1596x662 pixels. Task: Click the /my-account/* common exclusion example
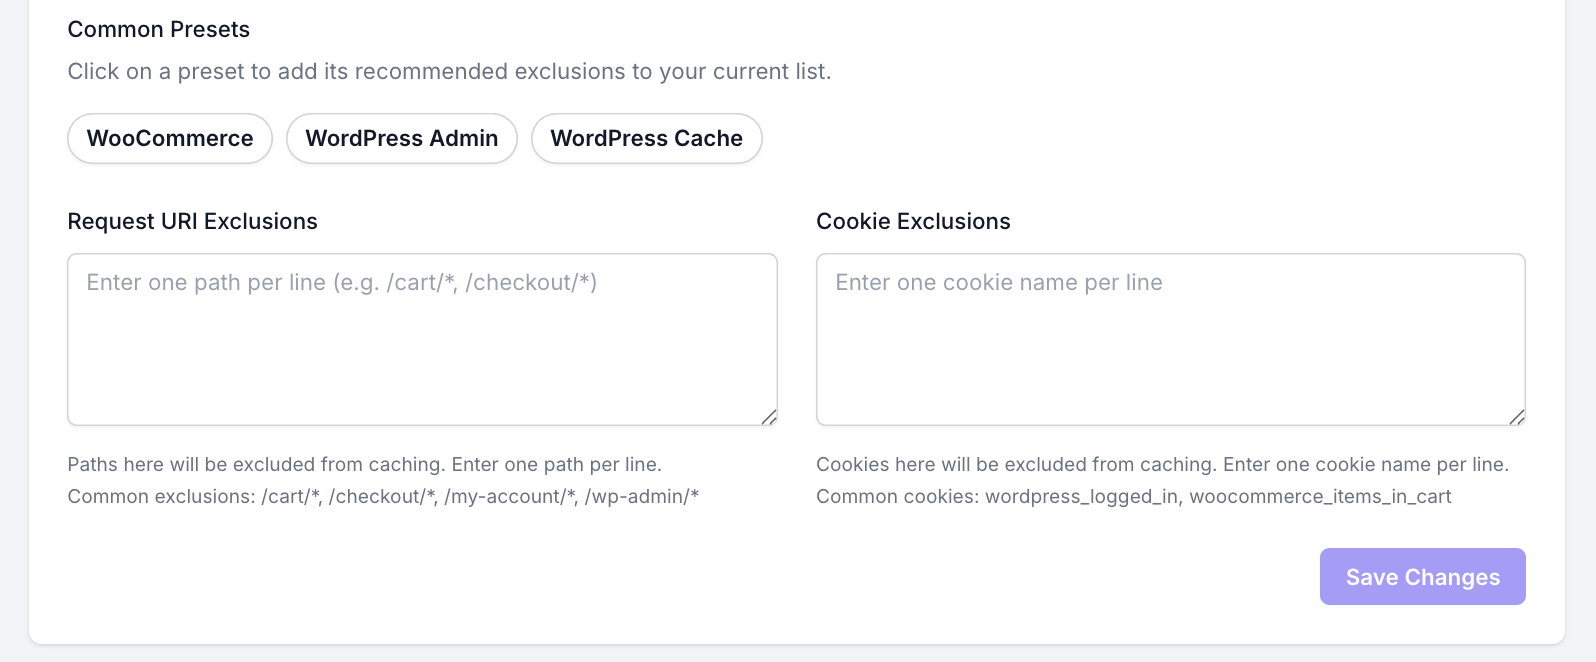[511, 496]
